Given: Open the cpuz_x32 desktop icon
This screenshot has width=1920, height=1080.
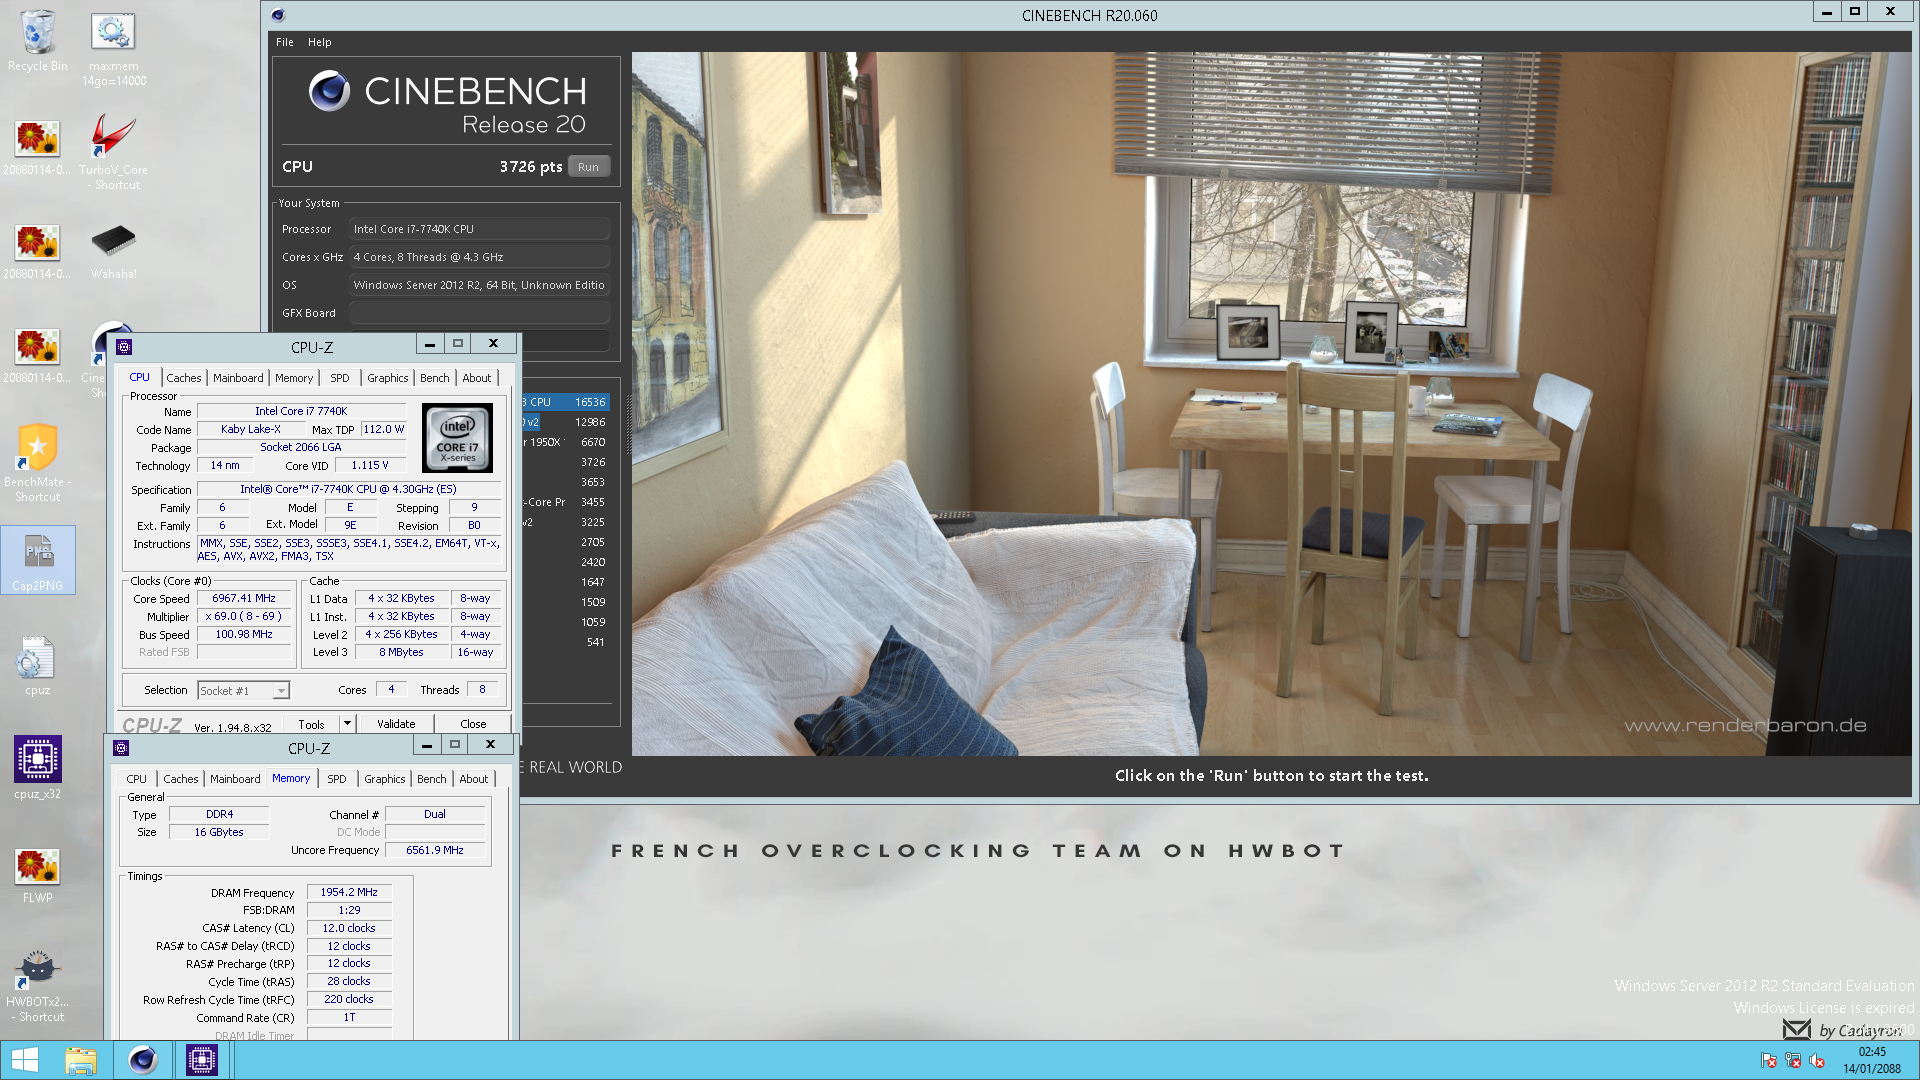Looking at the screenshot, I should coord(37,768).
